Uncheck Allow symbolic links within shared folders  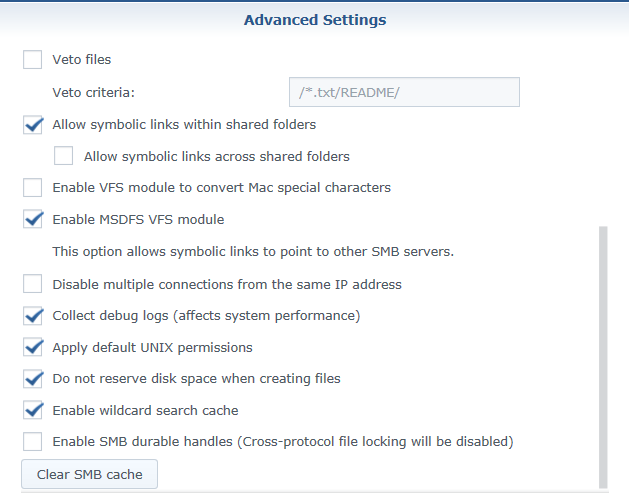click(32, 124)
